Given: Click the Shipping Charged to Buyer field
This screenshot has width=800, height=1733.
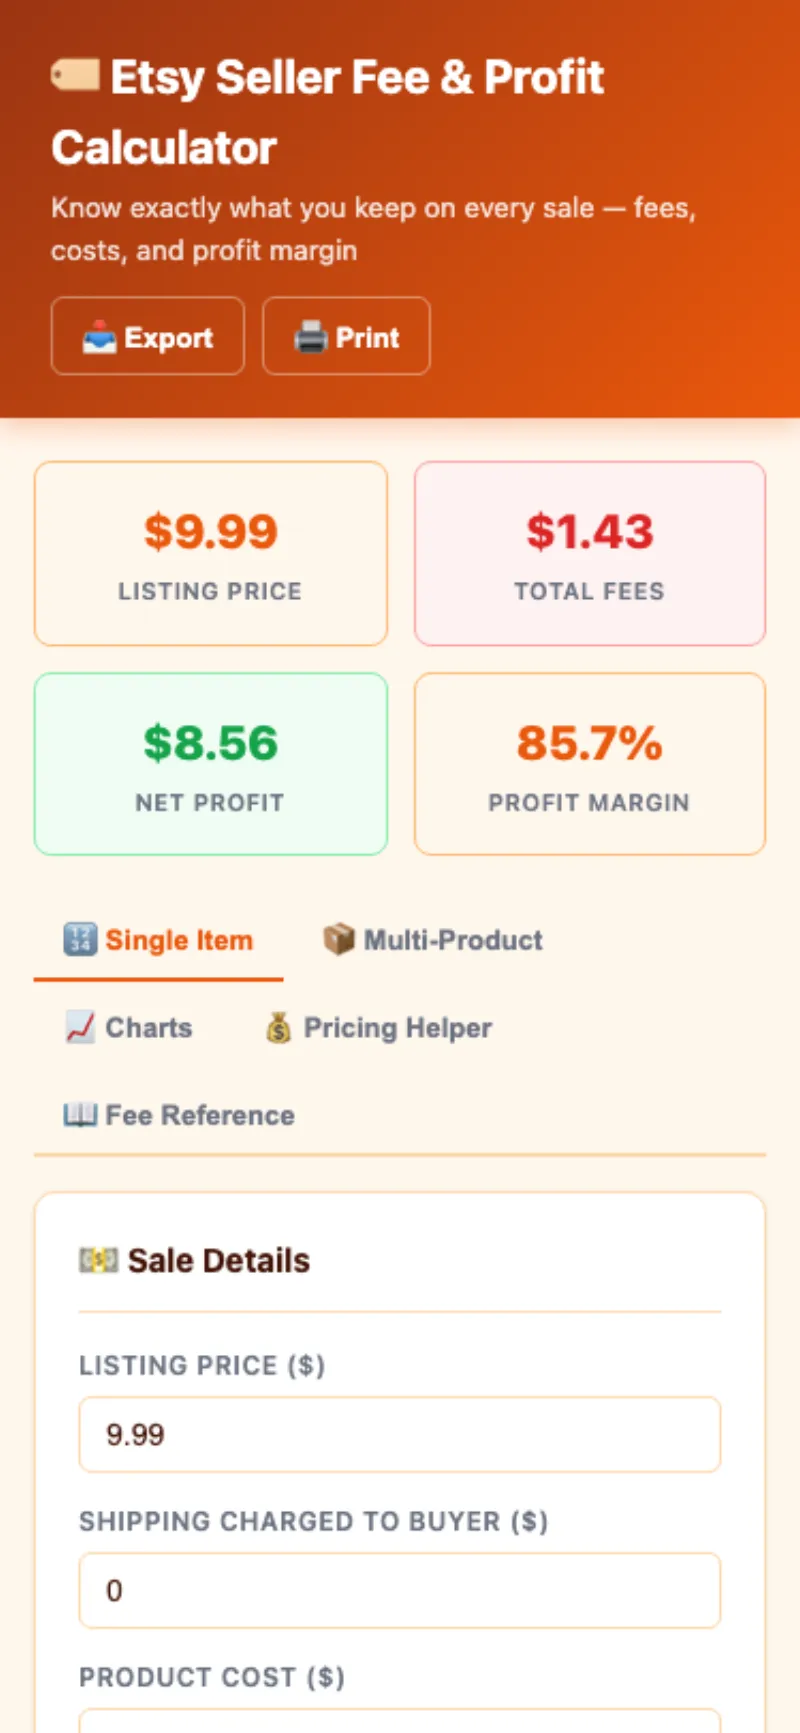Looking at the screenshot, I should [x=399, y=1590].
